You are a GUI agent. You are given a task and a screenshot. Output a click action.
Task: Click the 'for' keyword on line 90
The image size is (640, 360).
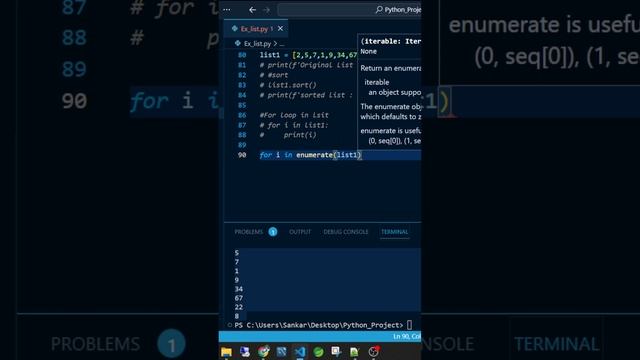[266, 155]
